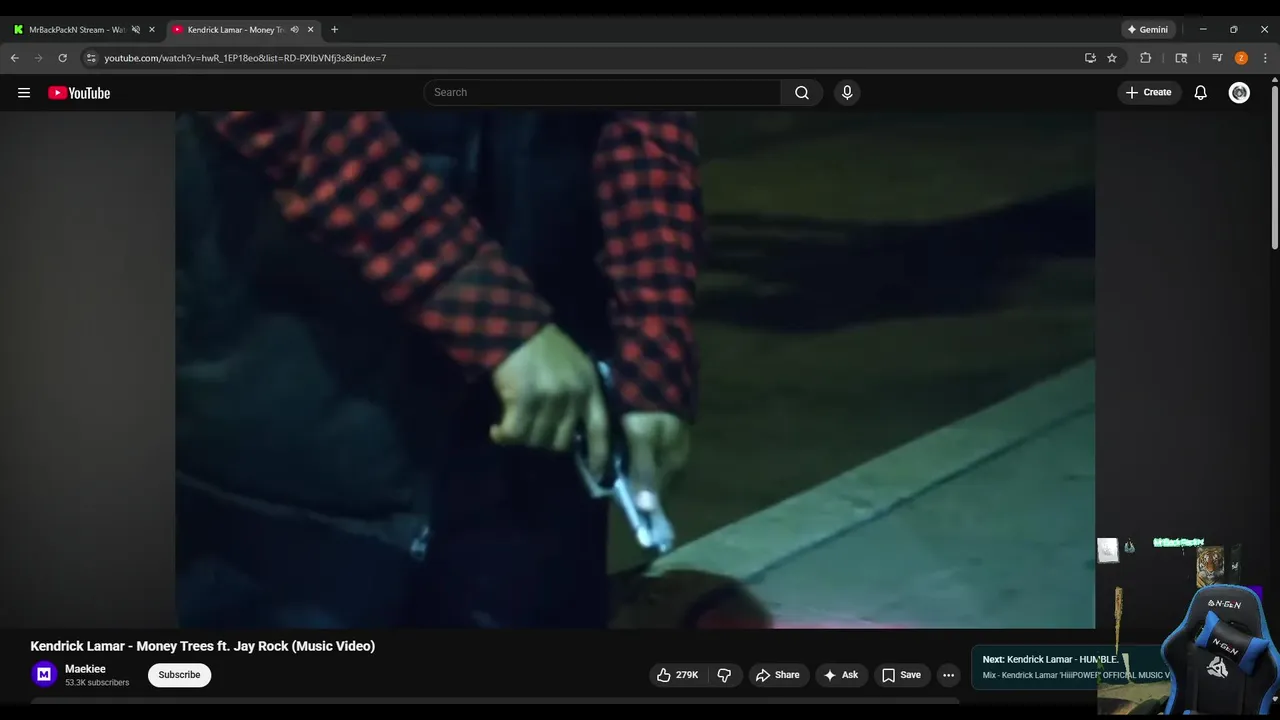Click the Maekiee channel avatar

(x=43, y=675)
